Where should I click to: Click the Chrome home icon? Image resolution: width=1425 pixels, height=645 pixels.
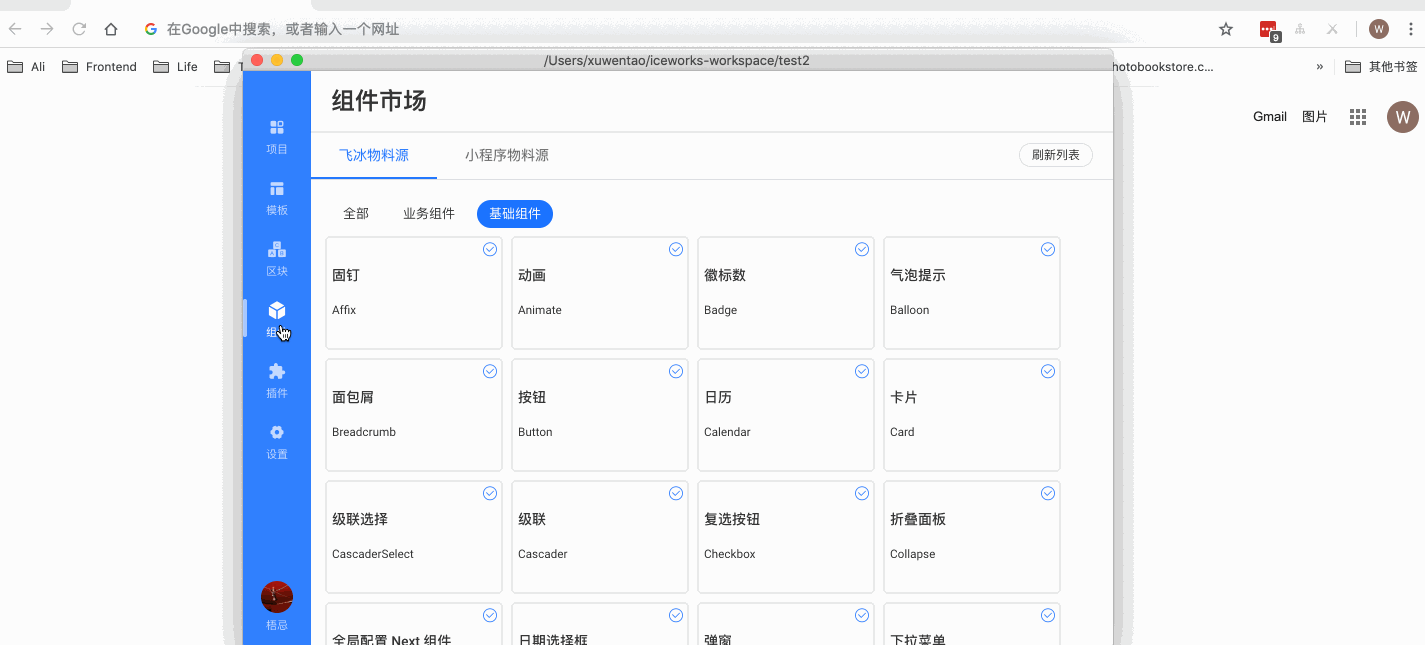pyautogui.click(x=111, y=29)
